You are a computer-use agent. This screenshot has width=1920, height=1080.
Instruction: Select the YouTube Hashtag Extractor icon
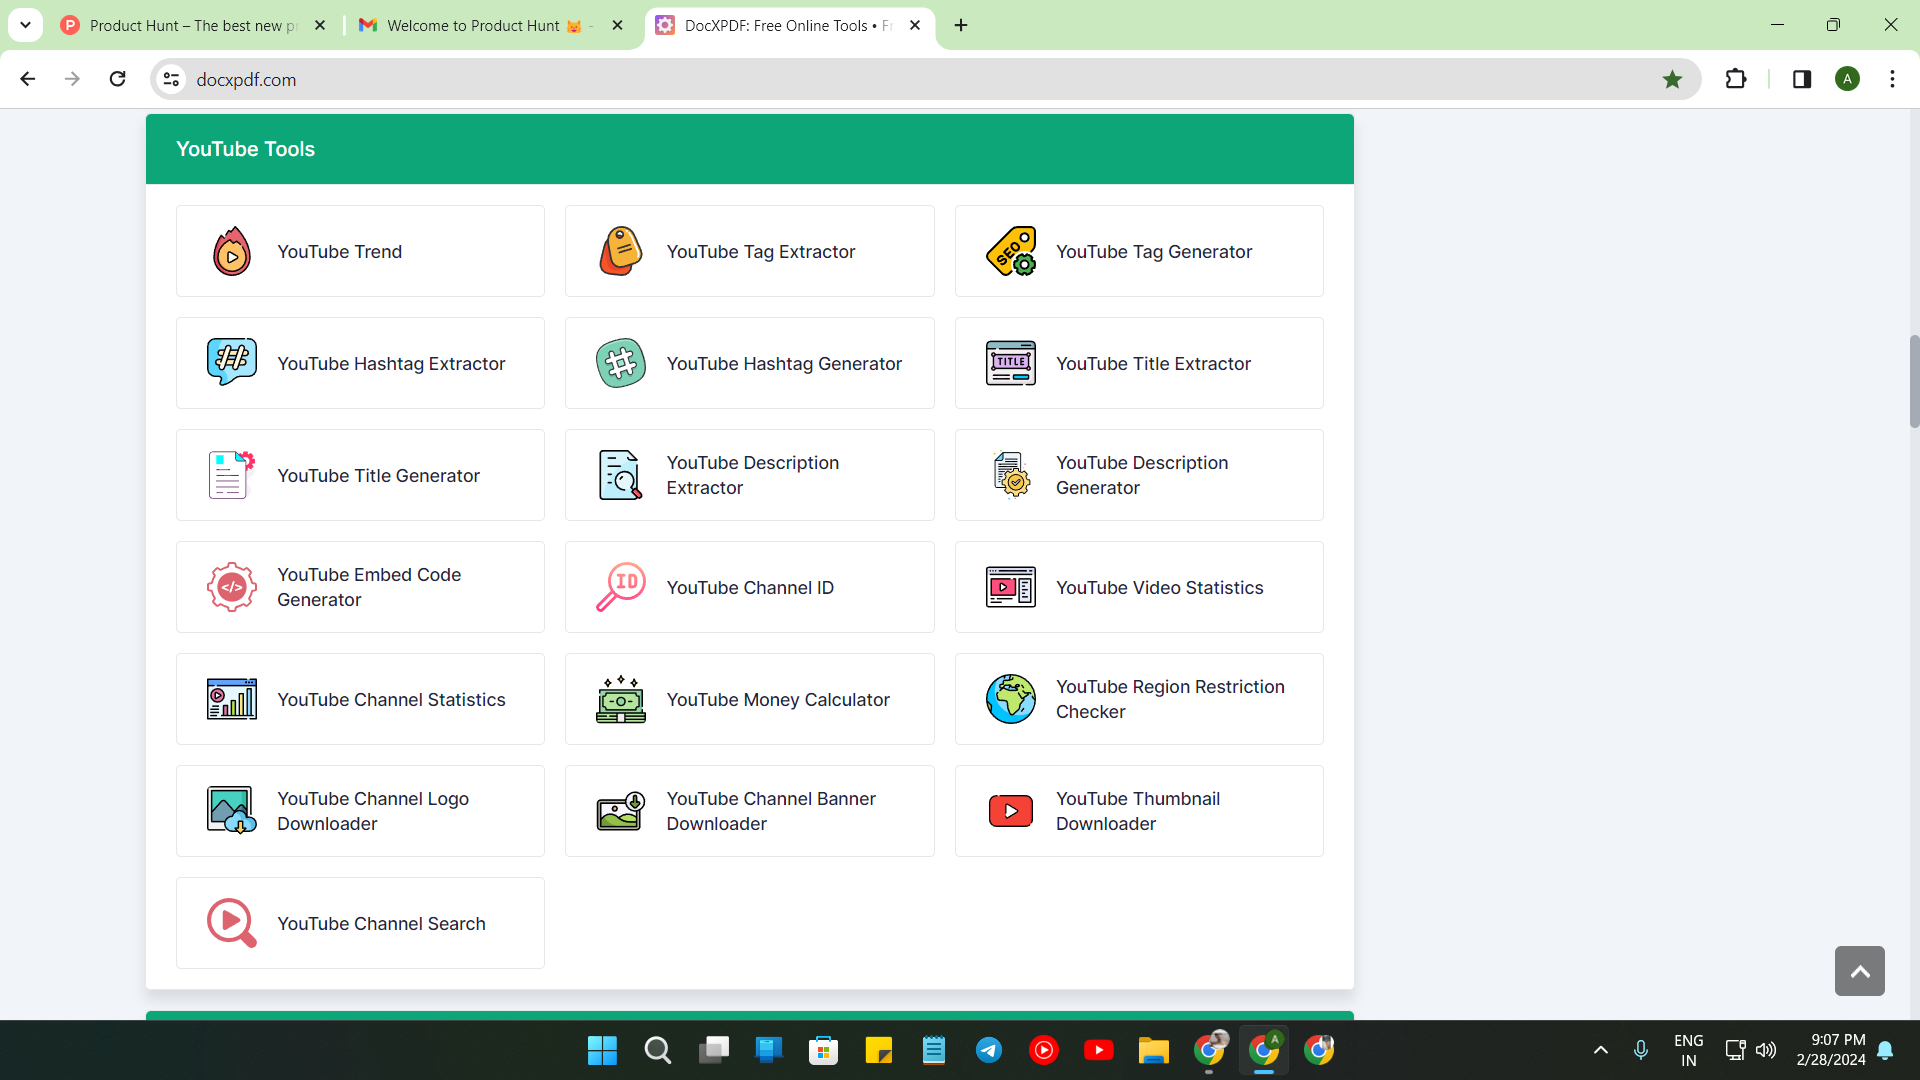[x=232, y=363]
